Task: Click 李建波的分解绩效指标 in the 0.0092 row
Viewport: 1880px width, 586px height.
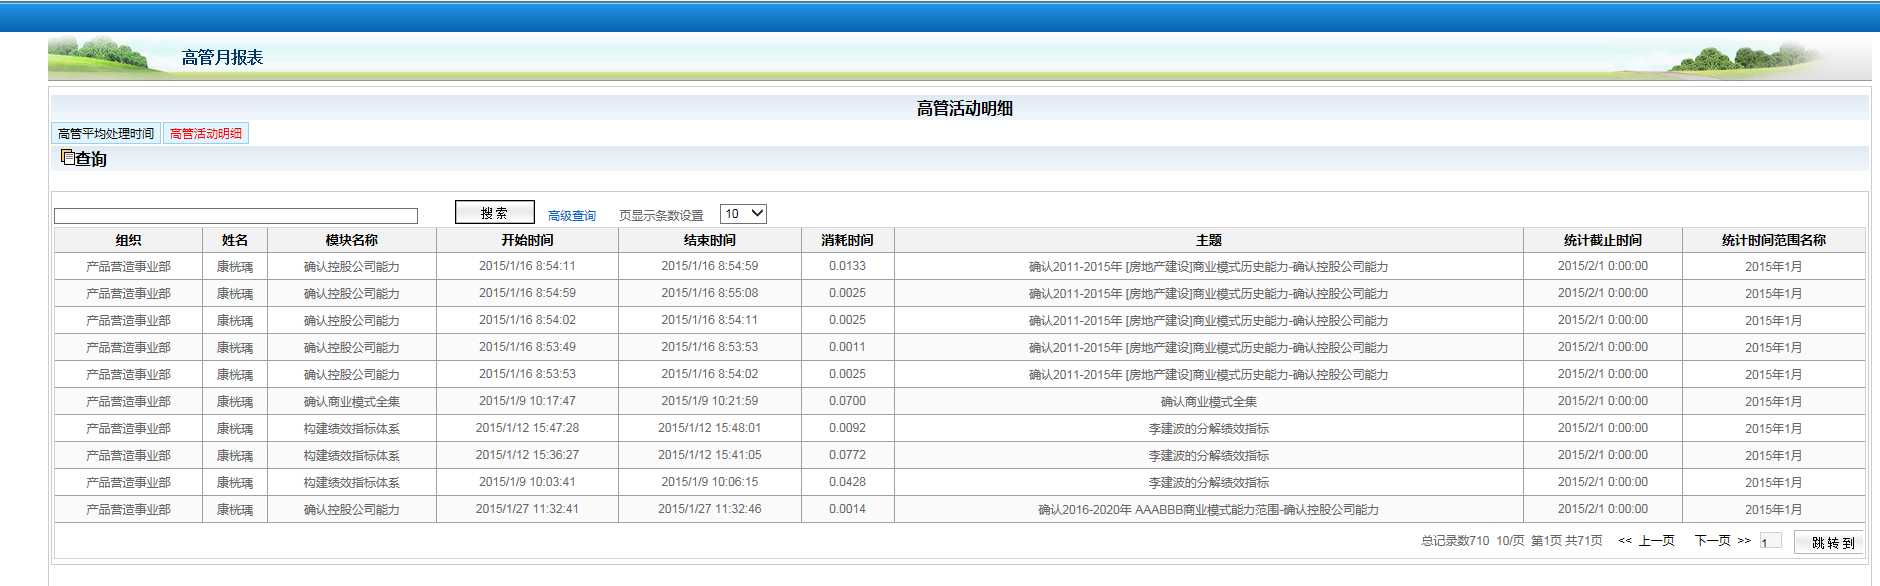Action: click(1208, 429)
